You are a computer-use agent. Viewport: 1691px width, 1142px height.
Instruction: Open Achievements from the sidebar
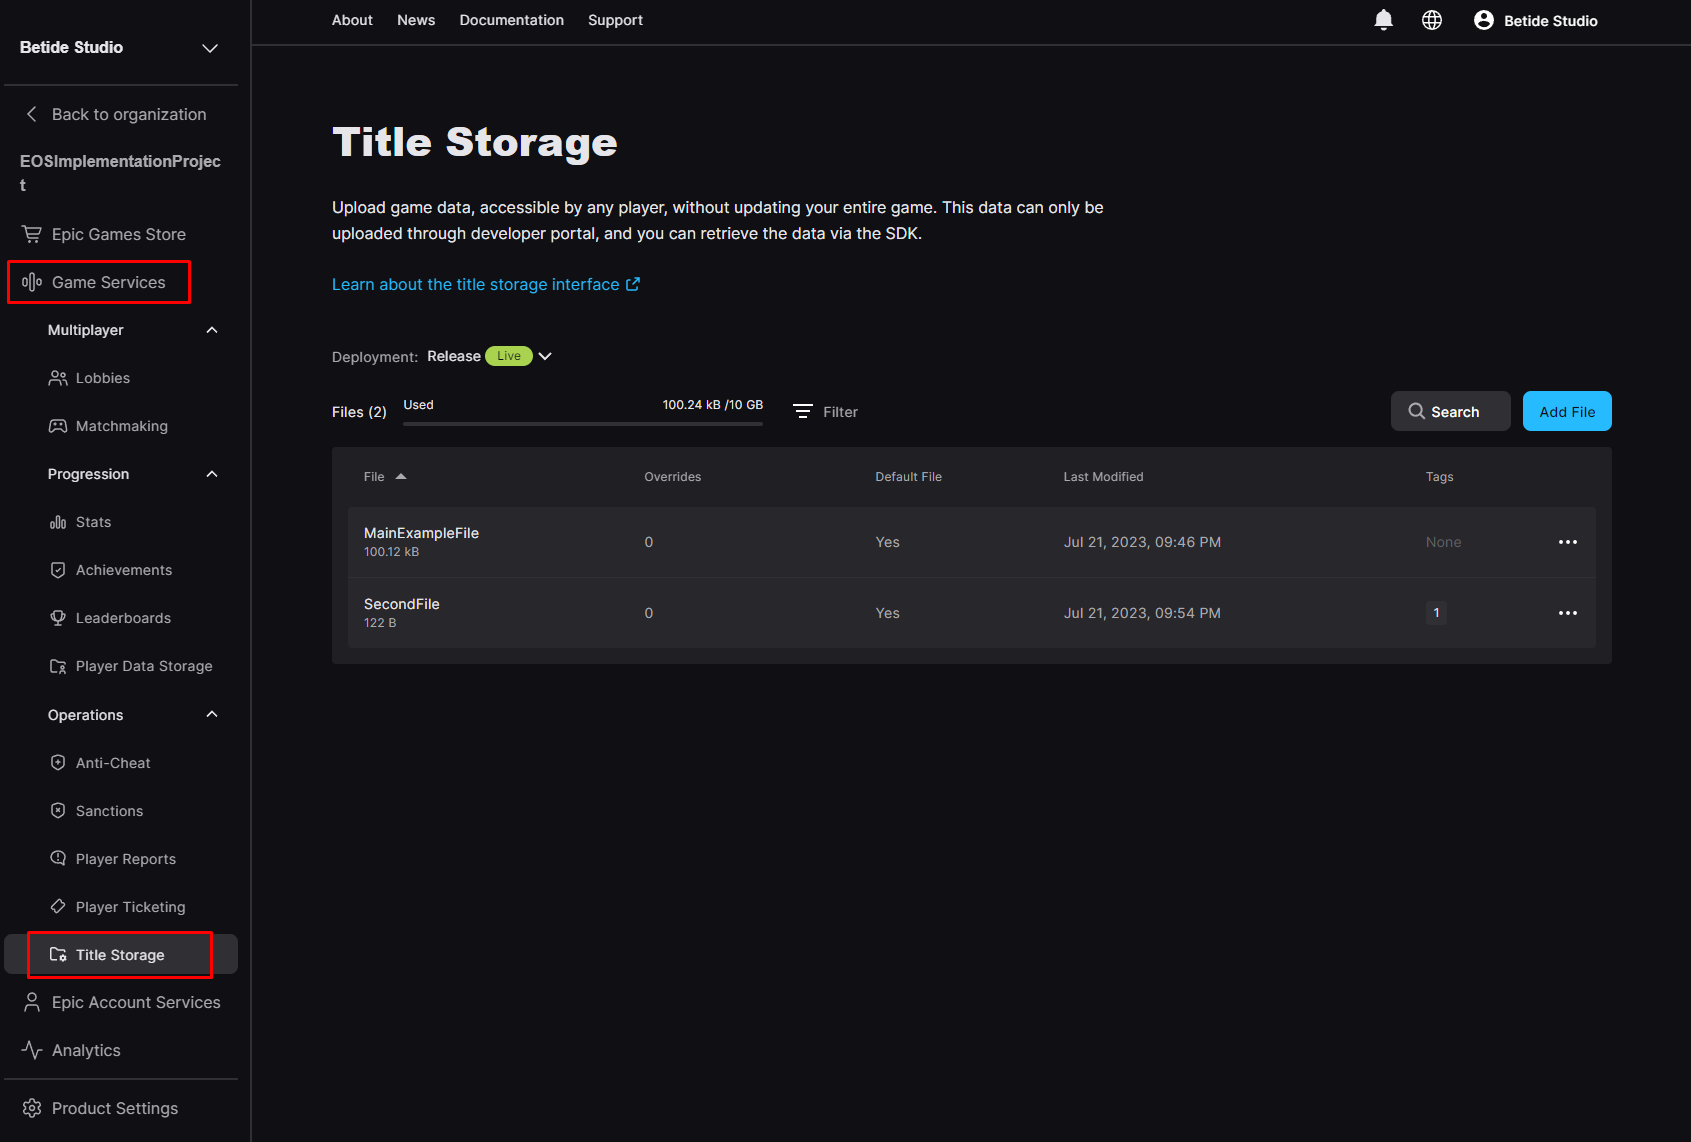(123, 569)
